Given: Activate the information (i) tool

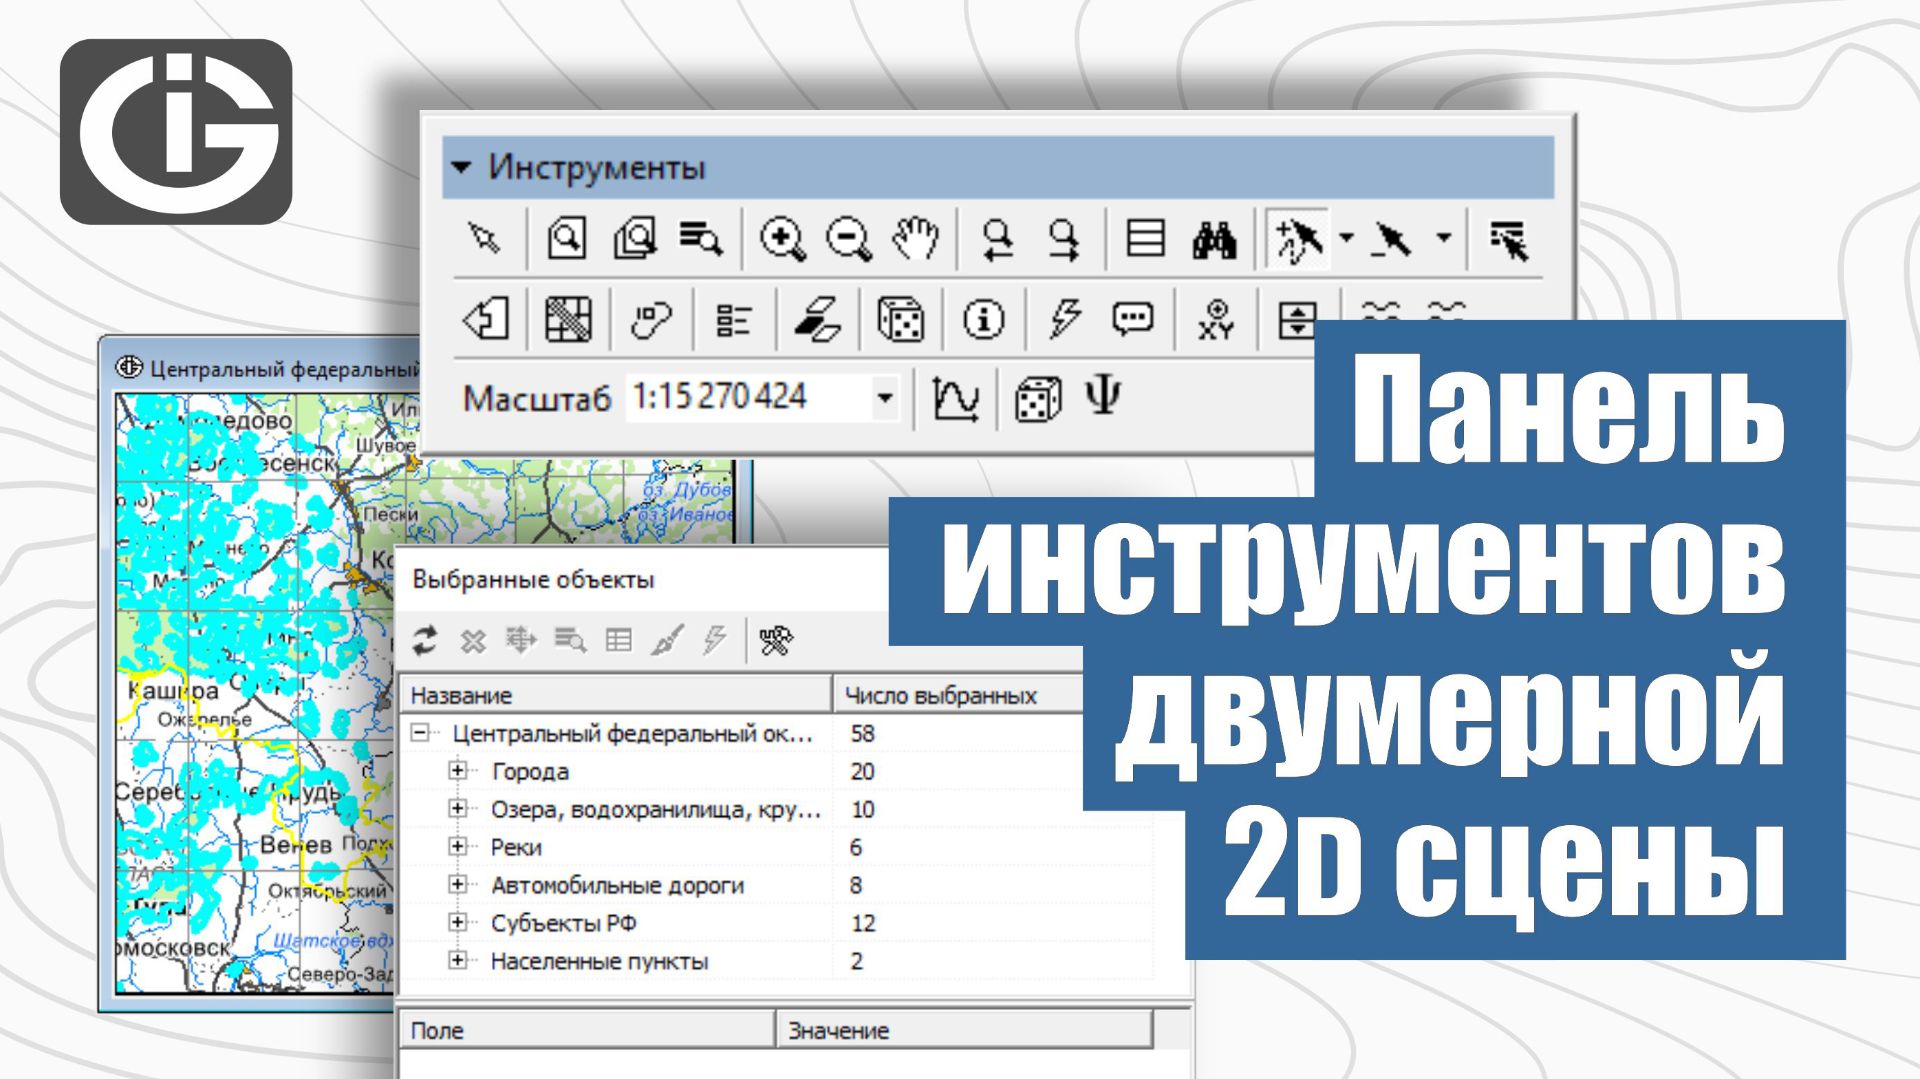Looking at the screenshot, I should click(983, 321).
